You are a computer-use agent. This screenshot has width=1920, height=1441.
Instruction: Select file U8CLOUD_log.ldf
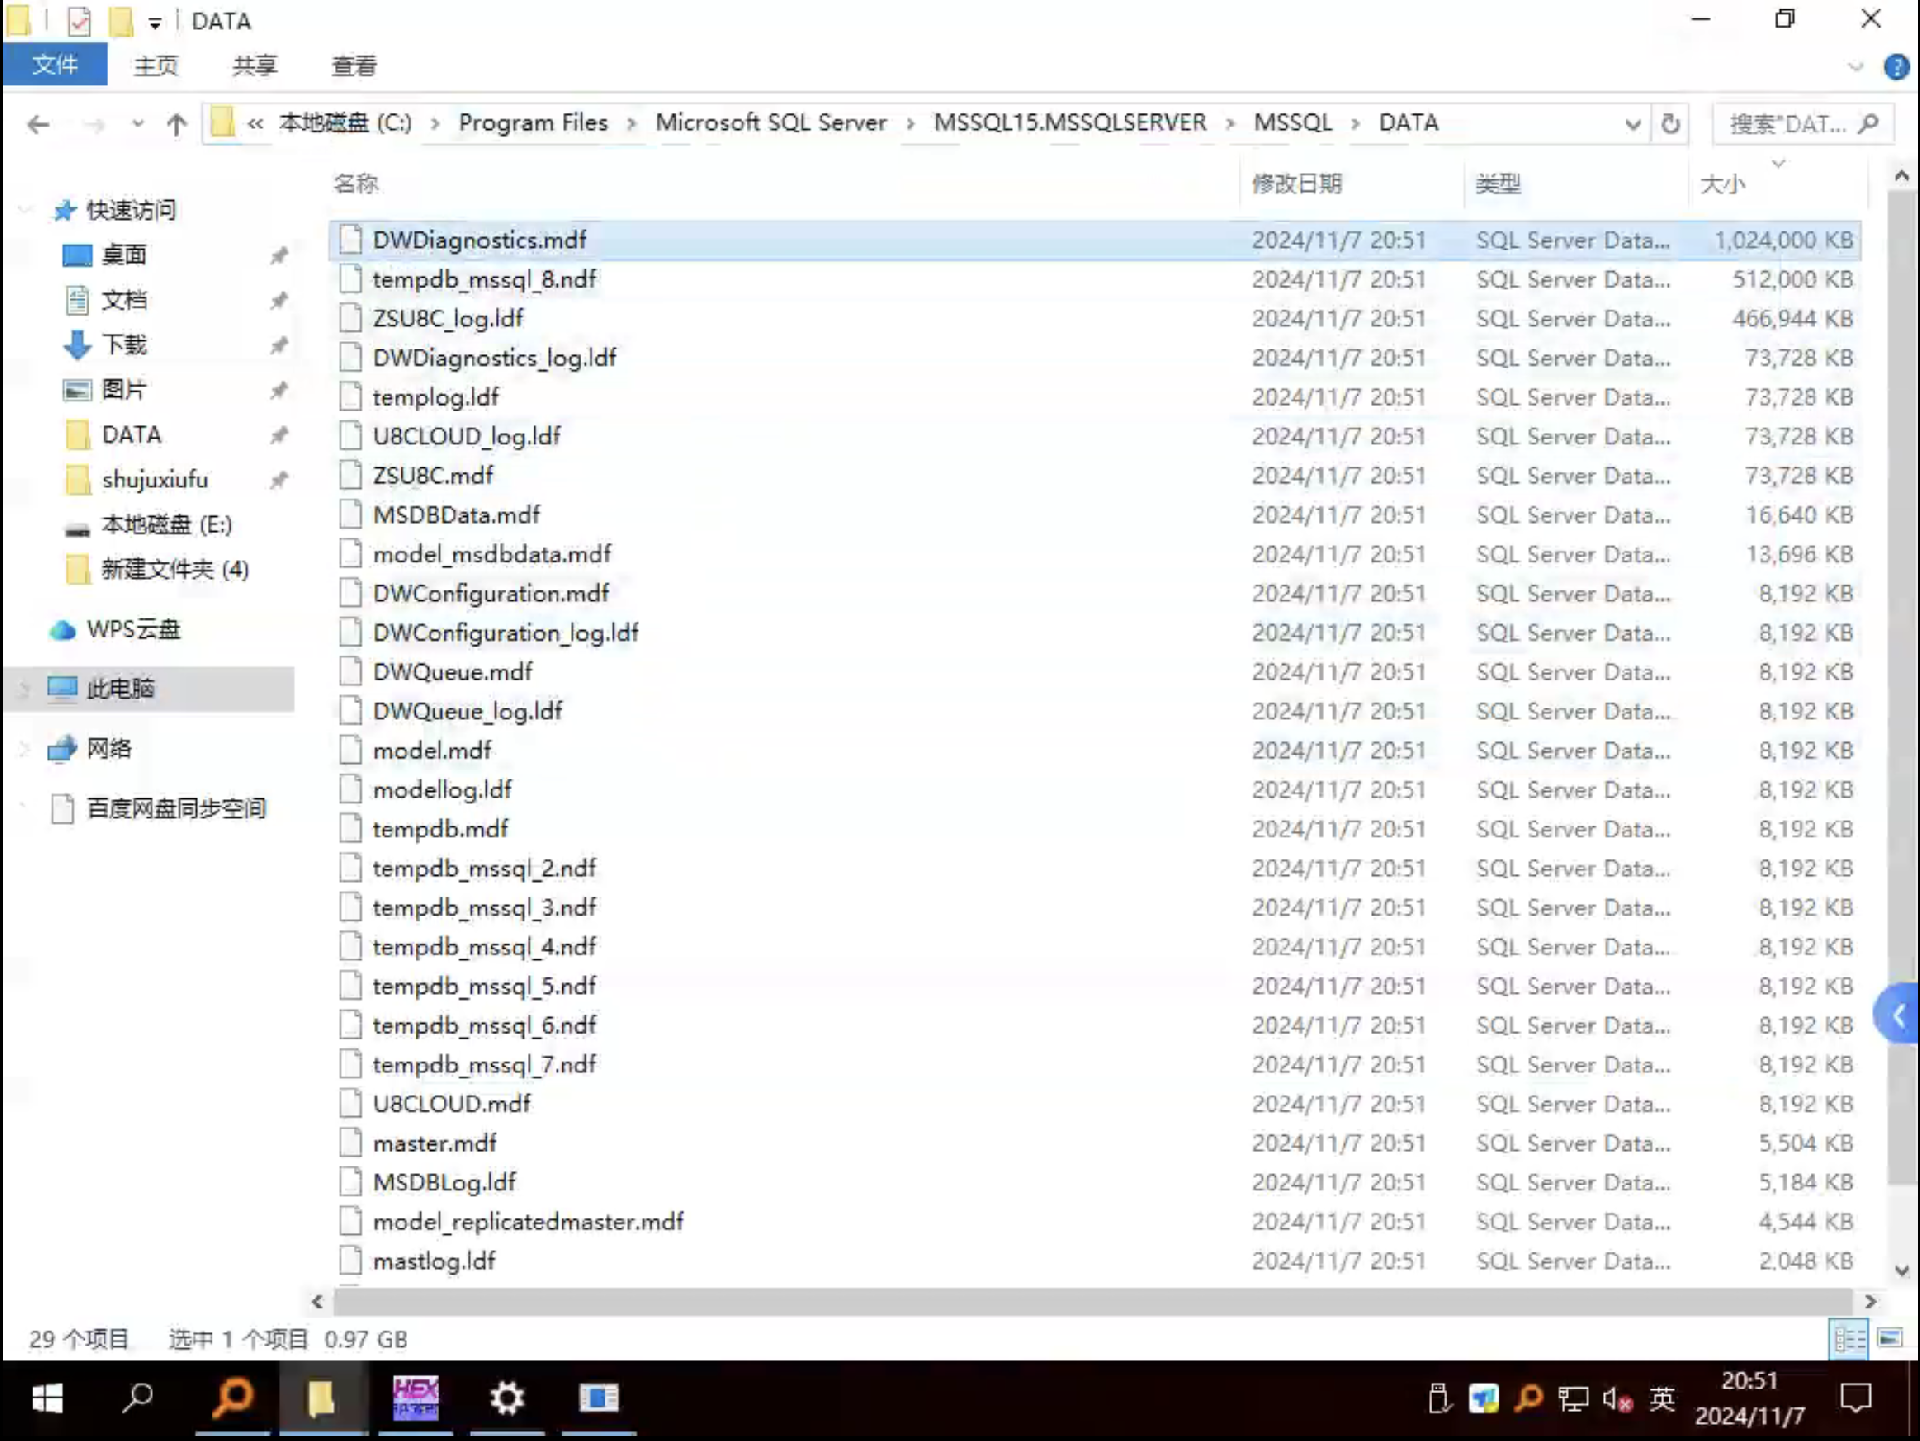click(1094, 436)
